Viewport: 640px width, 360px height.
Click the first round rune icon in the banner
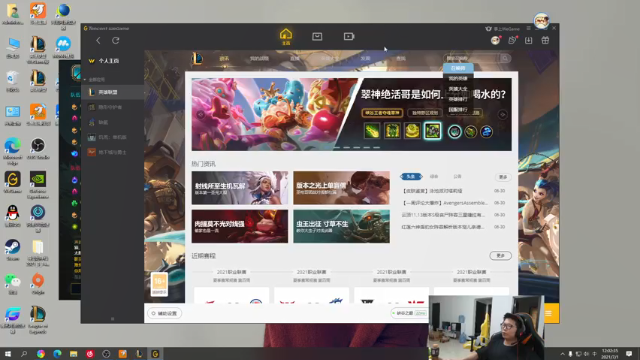[x=455, y=132]
